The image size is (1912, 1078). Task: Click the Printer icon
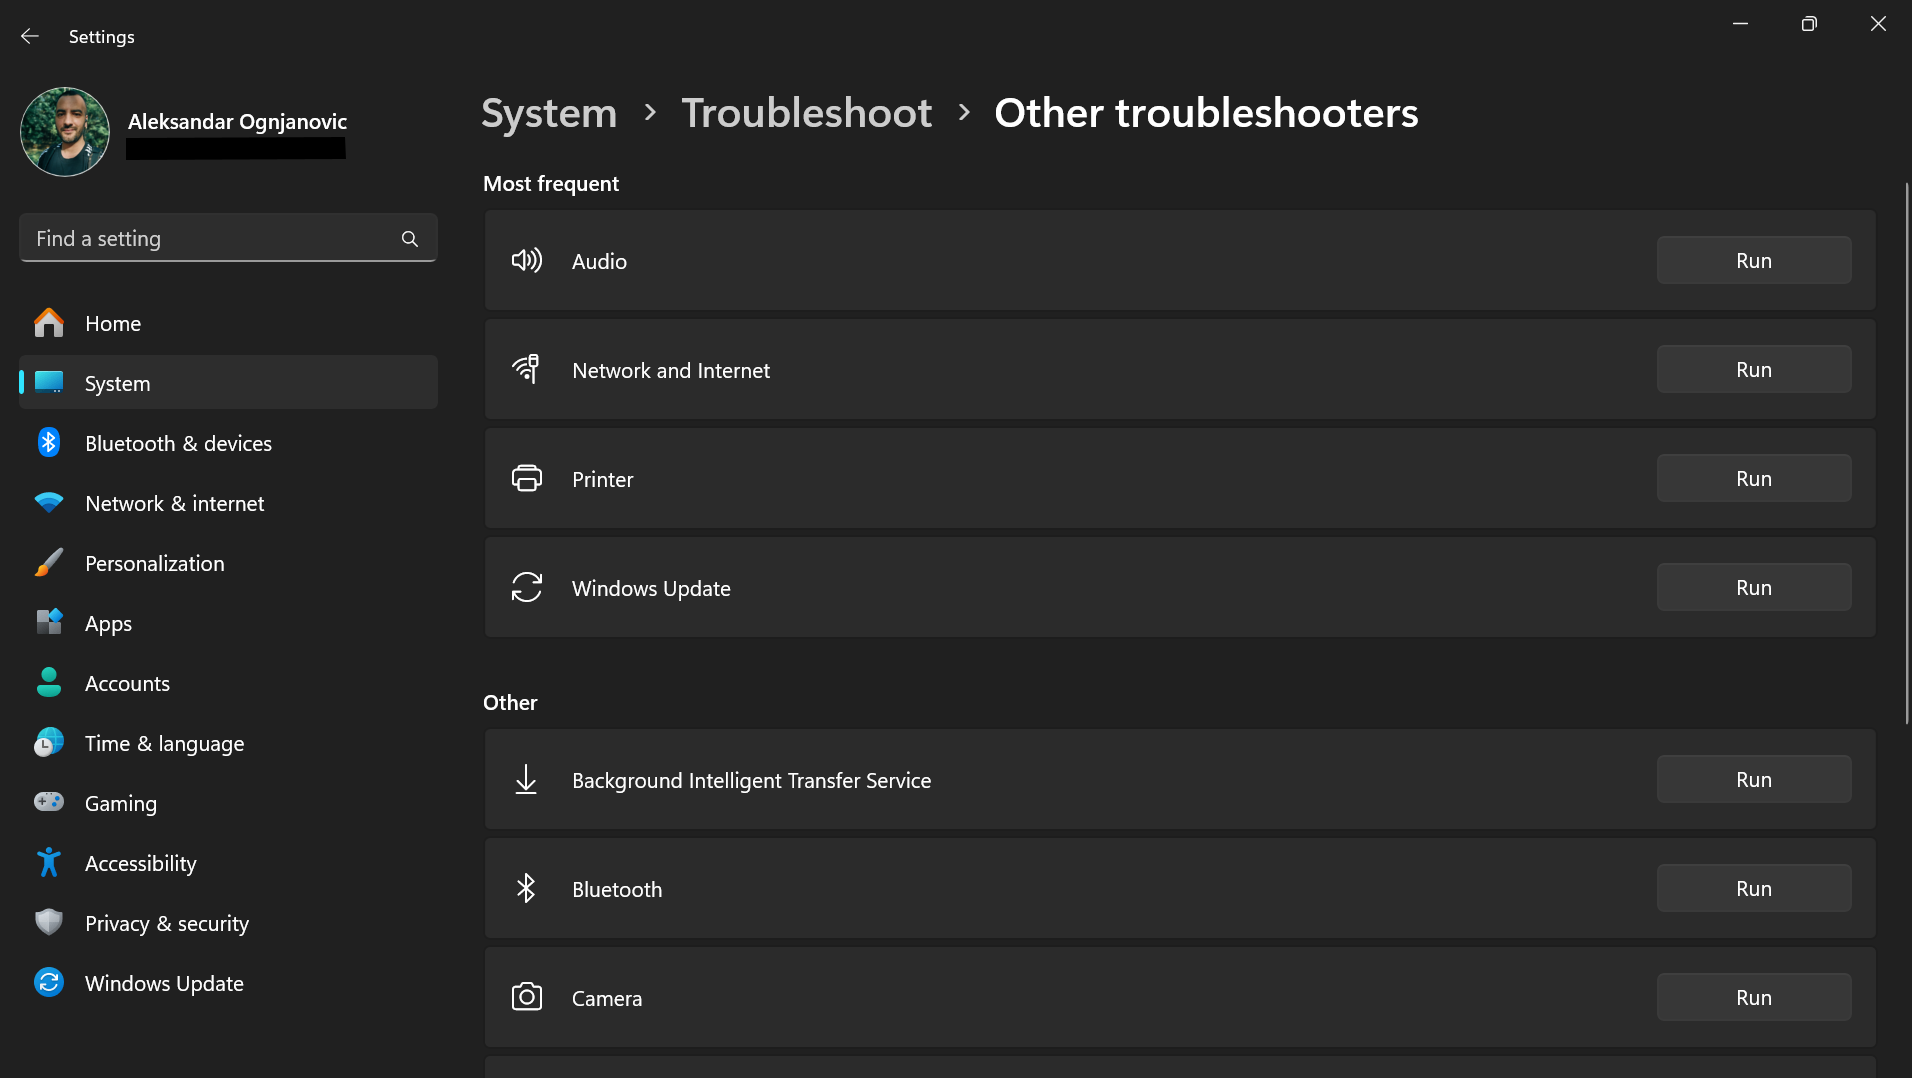point(527,479)
